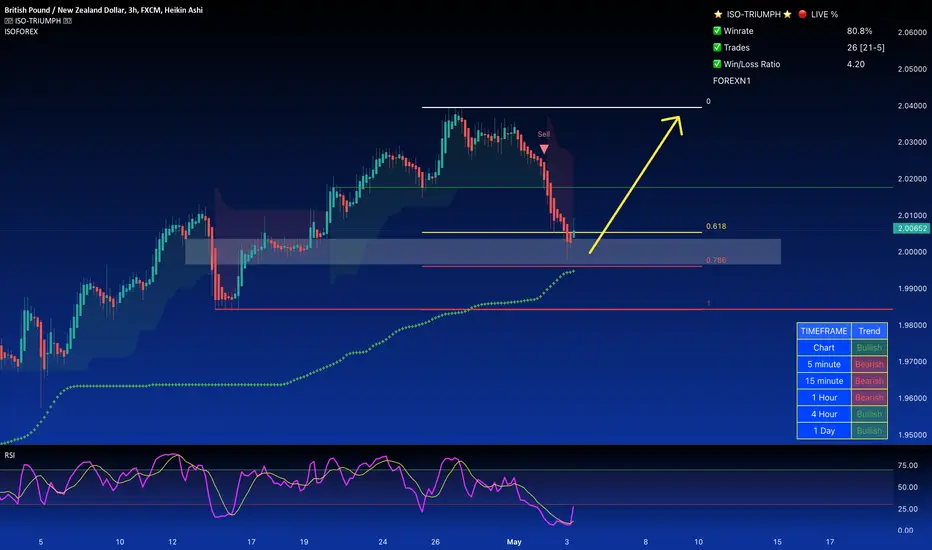This screenshot has width=932, height=550.
Task: Click the 2.02000 price axis label
Action: [912, 179]
